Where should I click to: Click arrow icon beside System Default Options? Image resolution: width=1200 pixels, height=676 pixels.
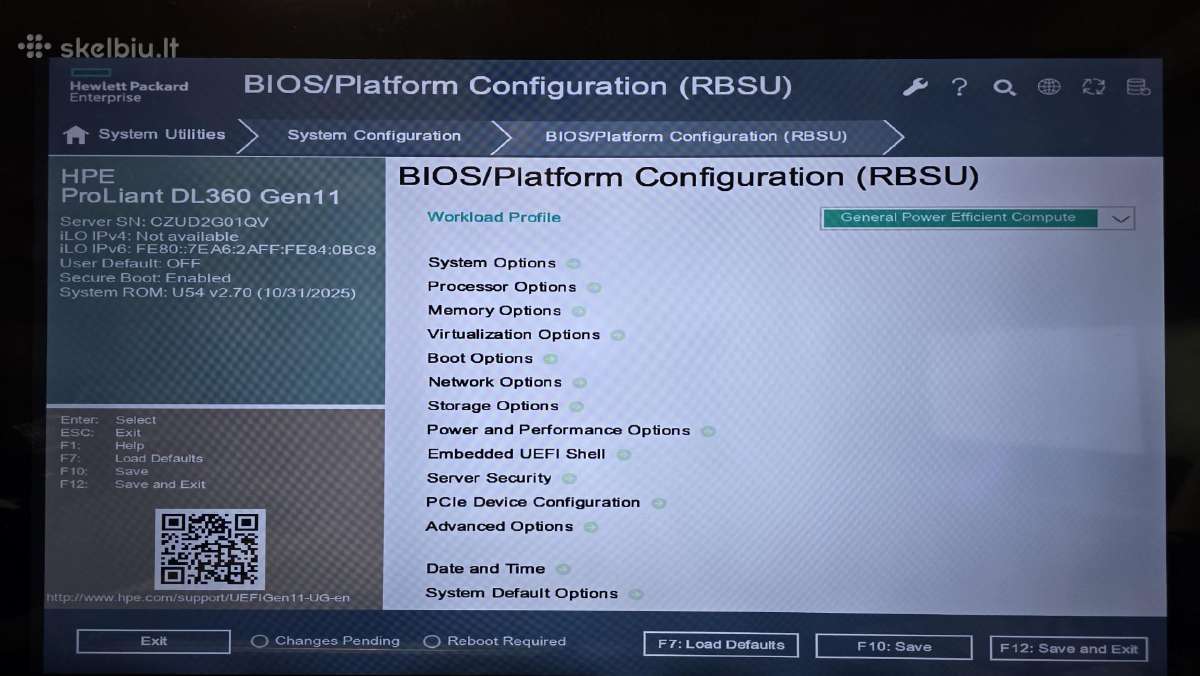[x=635, y=594]
